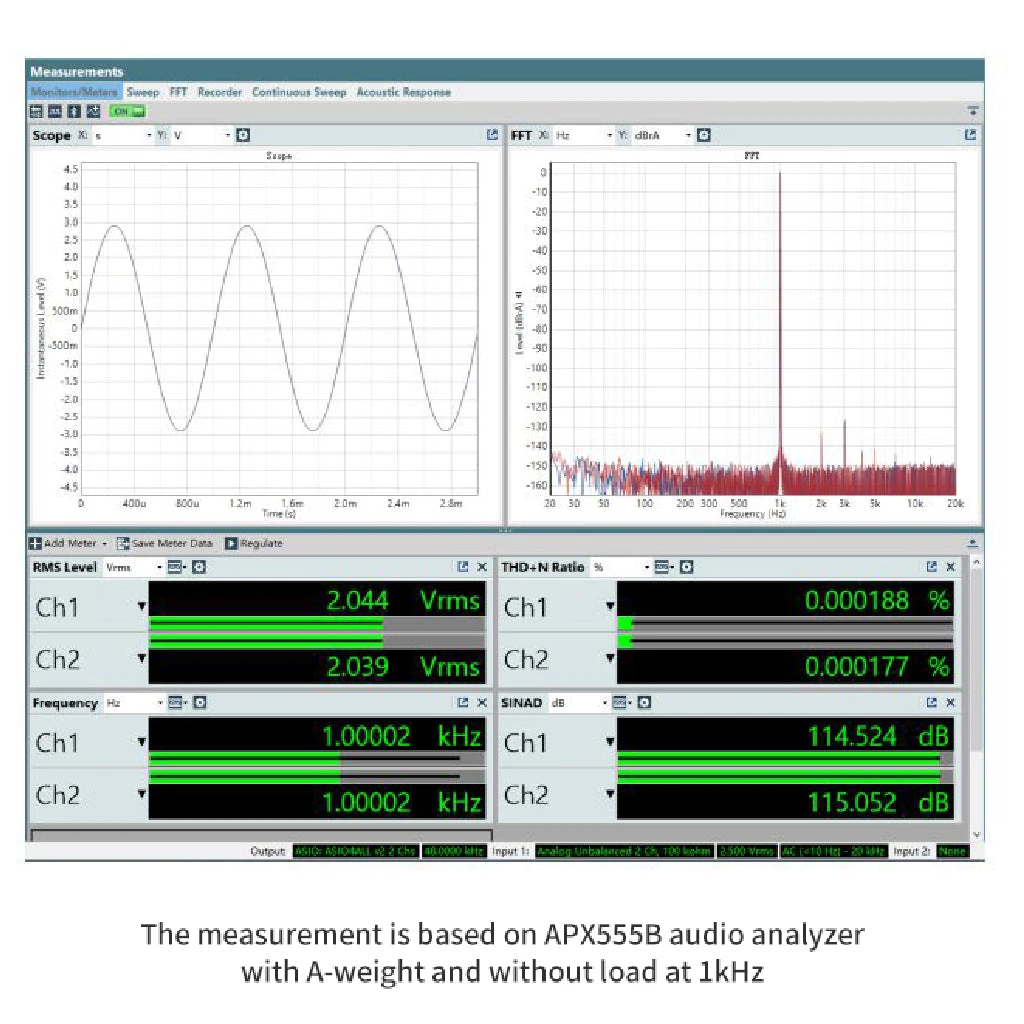
Task: Expand the Ch1 arrow in THD+N Ratio
Action: [x=609, y=606]
